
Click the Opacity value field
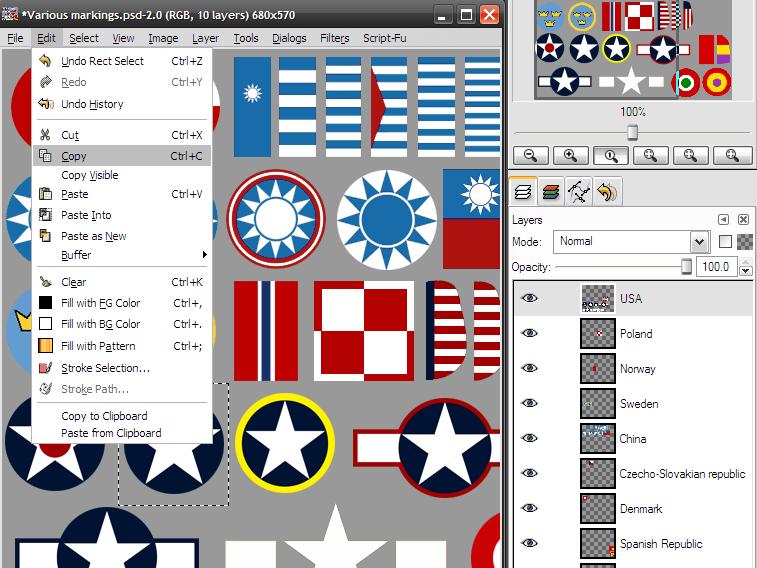[x=716, y=266]
